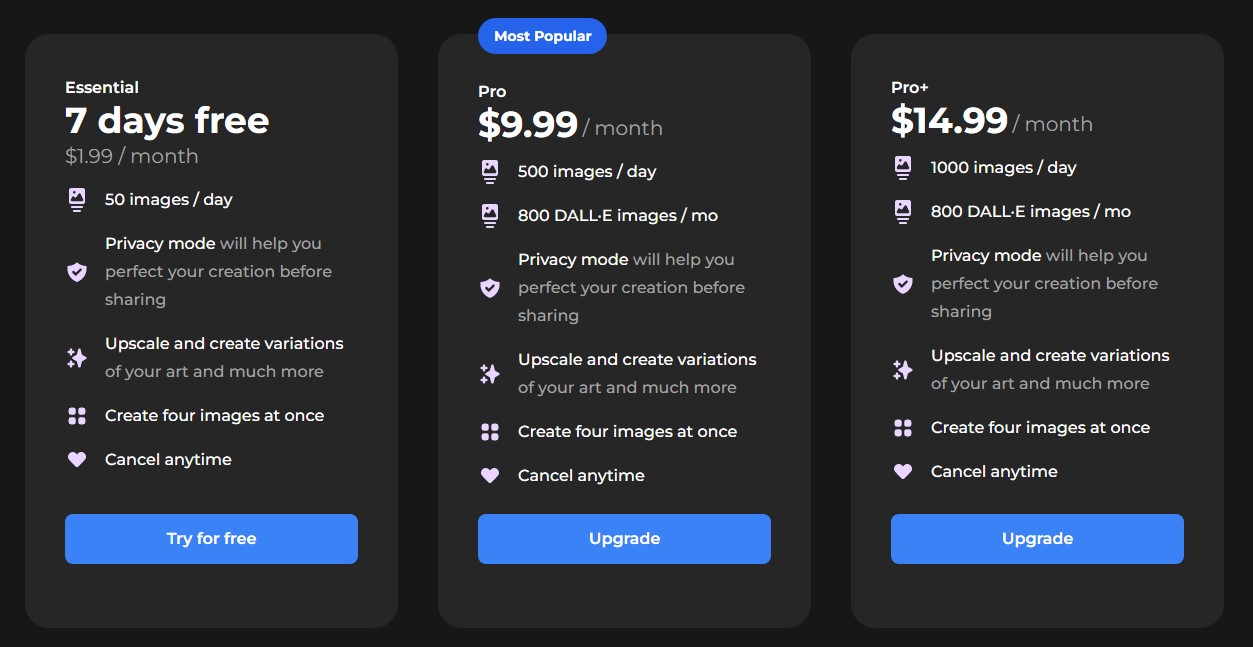1253x647 pixels.
Task: Click the Most Popular badge
Action: 542,36
